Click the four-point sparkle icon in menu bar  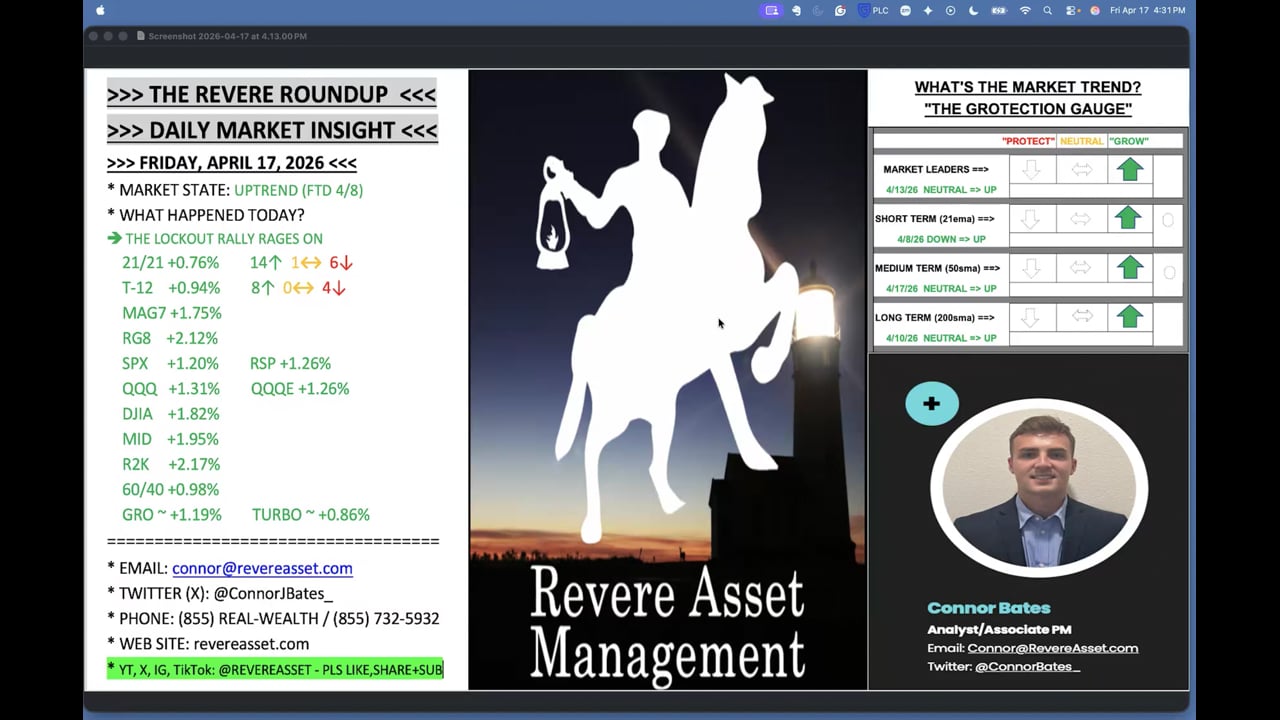click(928, 10)
